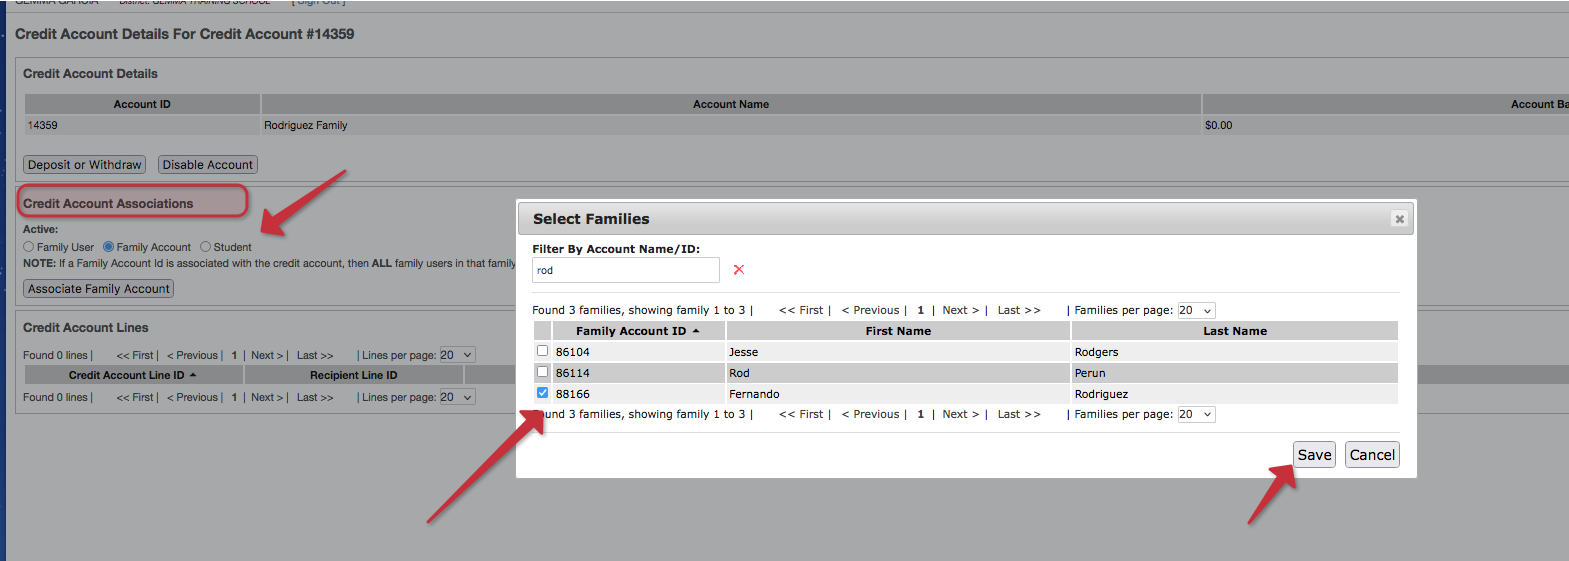Screen dimensions: 1569x561
Task: Sort by Last Name column header
Action: click(x=1235, y=331)
